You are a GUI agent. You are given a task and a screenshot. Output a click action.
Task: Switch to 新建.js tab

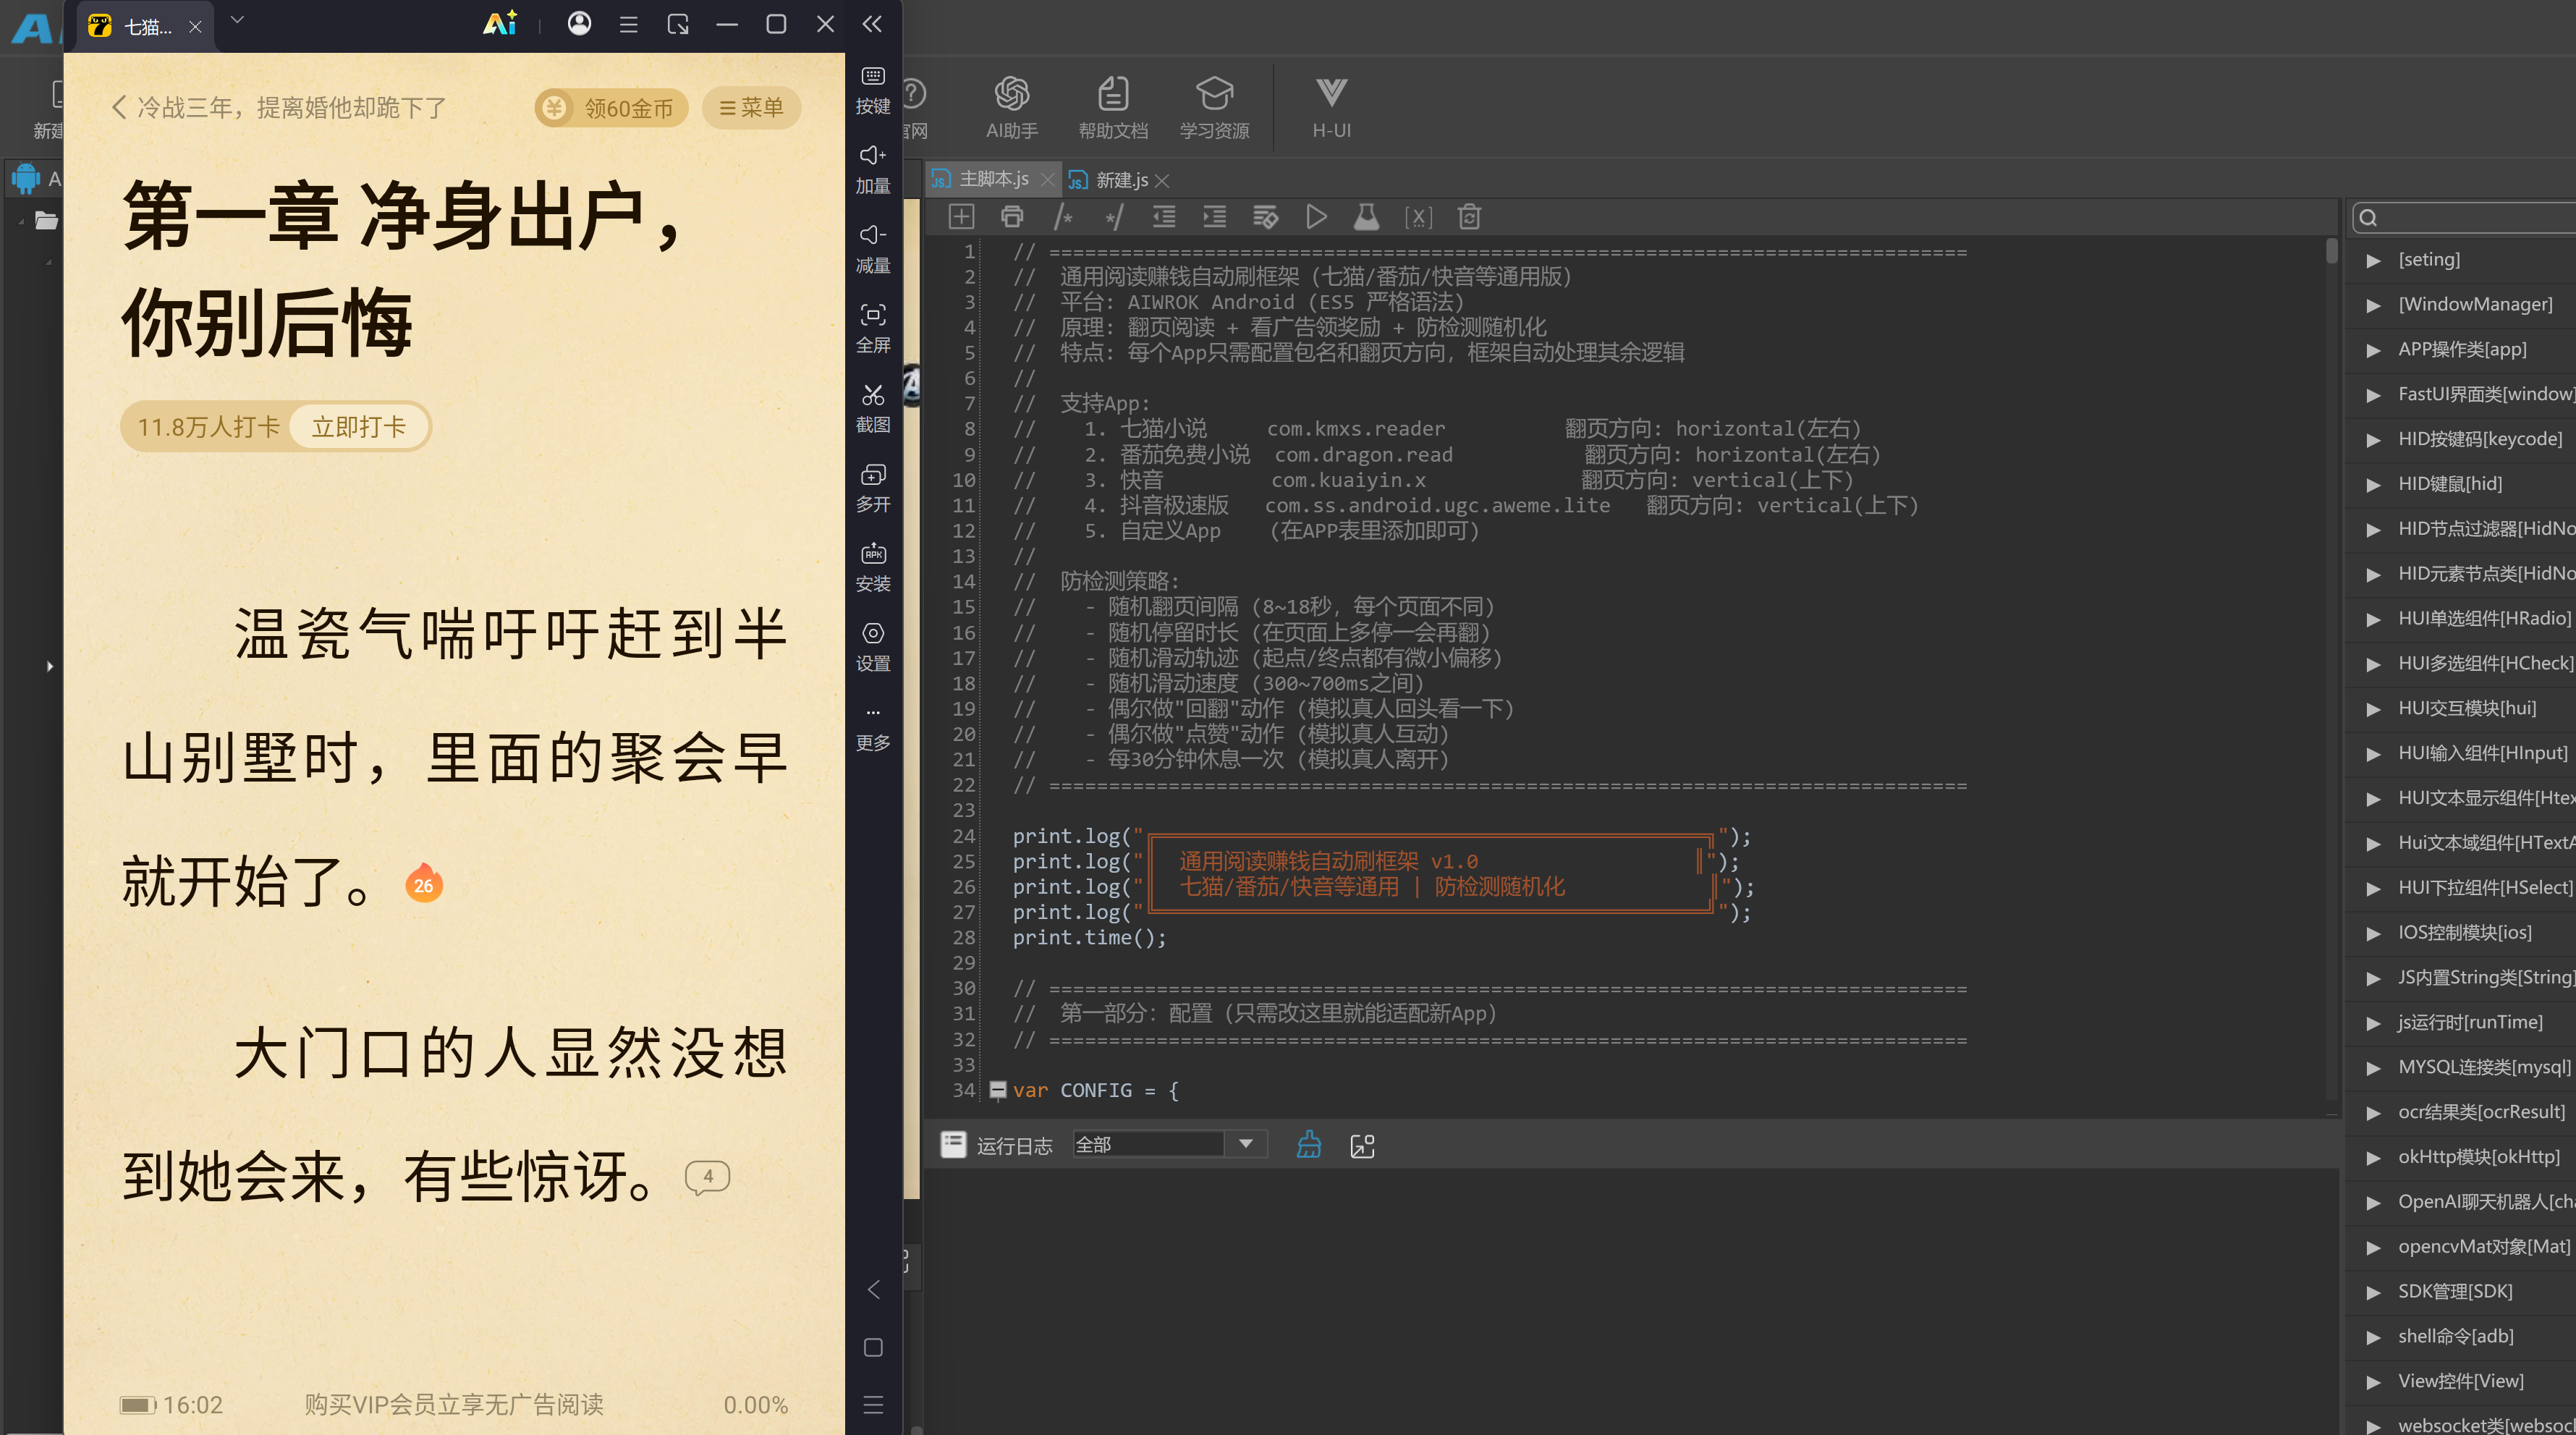pos(1121,180)
